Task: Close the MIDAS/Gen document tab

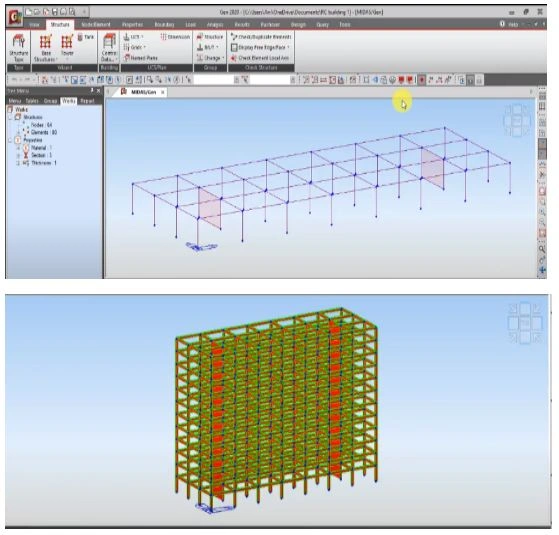Action: pyautogui.click(x=163, y=92)
